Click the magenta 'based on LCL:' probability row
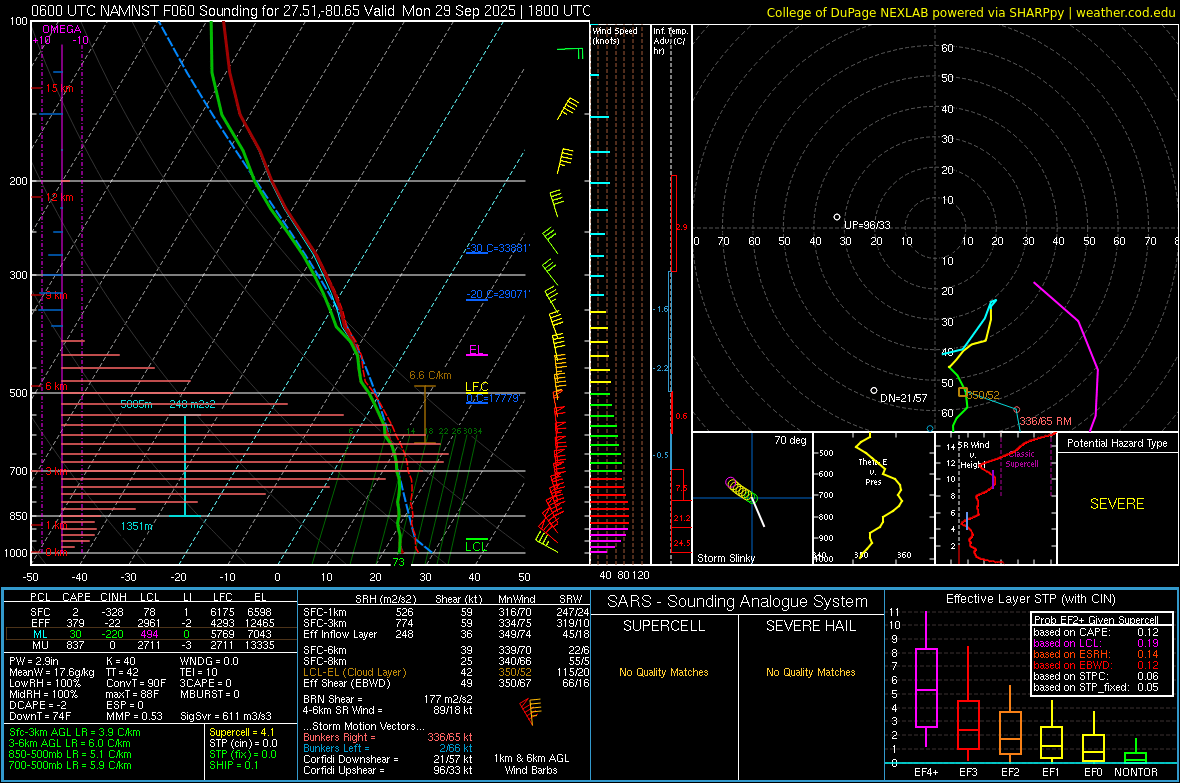 coord(1096,643)
